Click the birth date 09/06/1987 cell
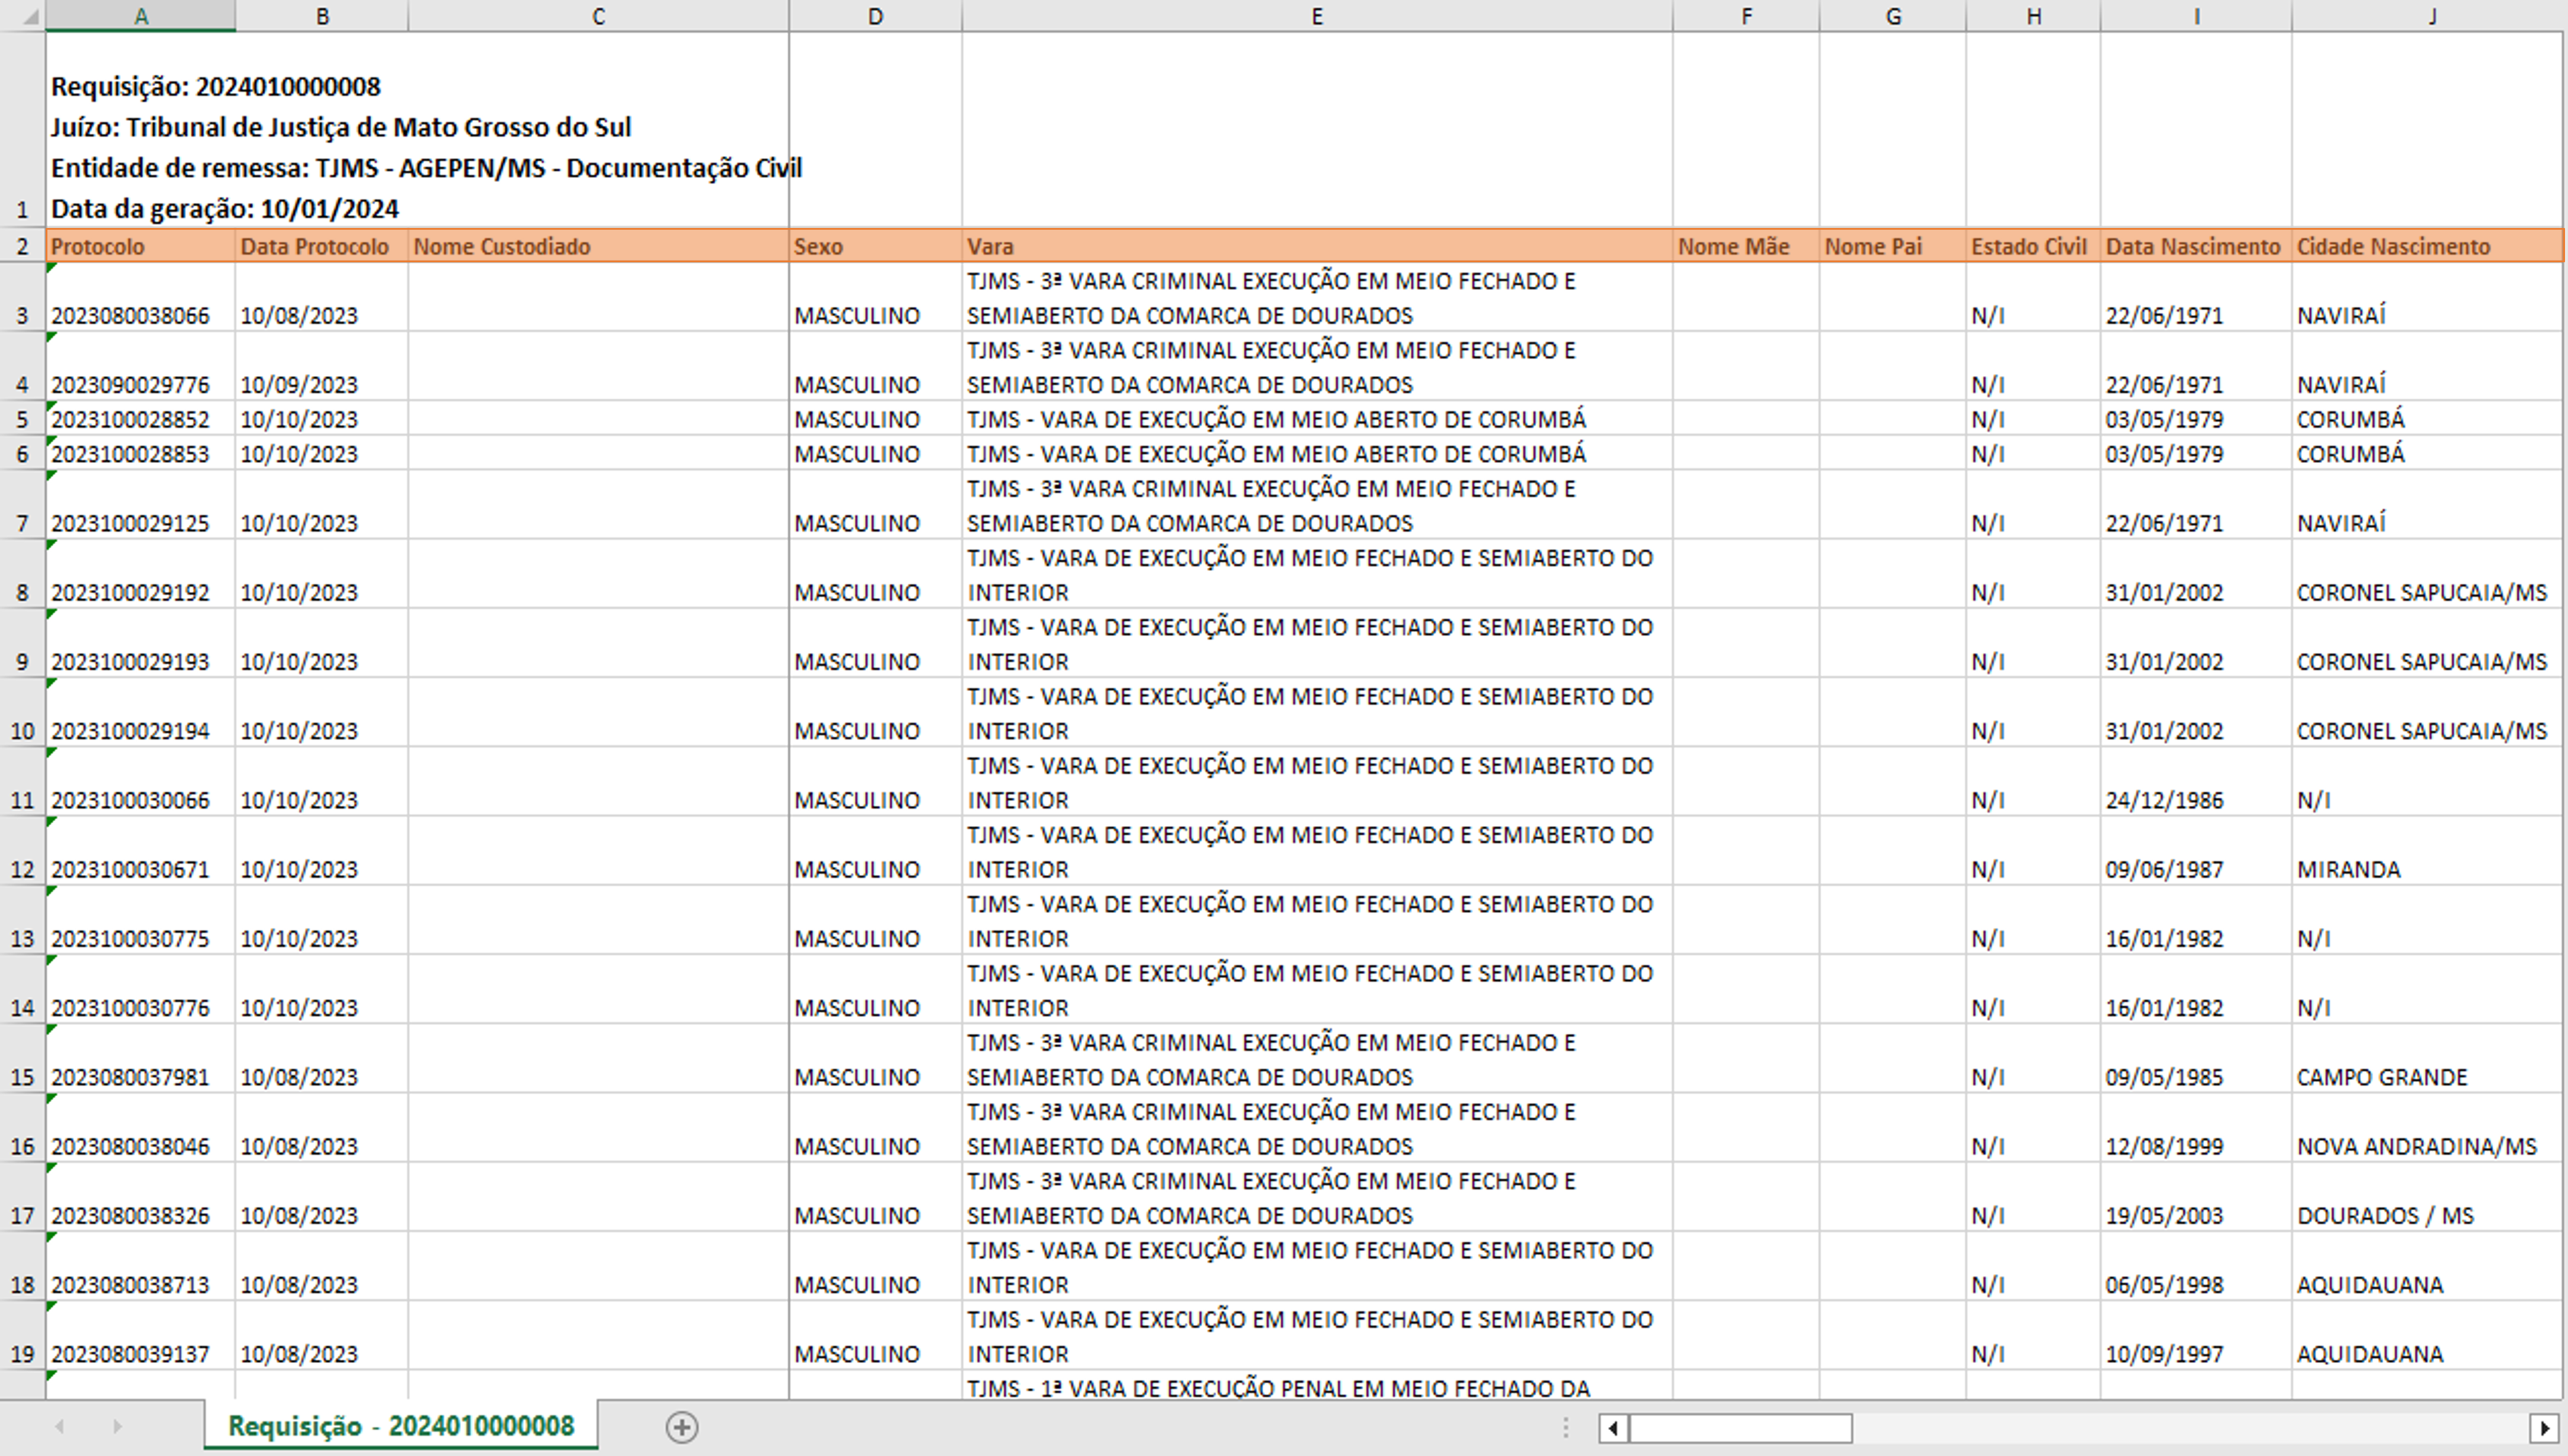Screen dimensions: 2568x1456 click(2196, 851)
